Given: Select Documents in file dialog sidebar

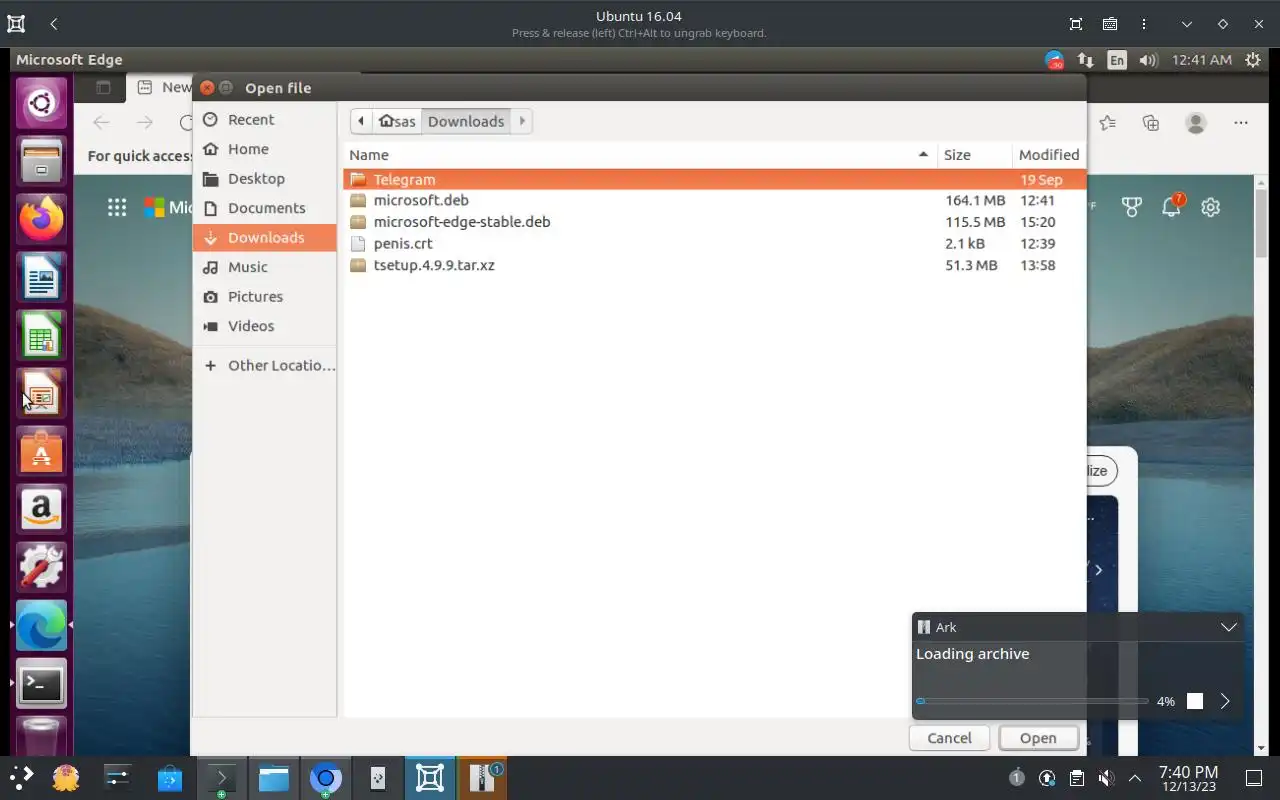Looking at the screenshot, I should [264, 208].
